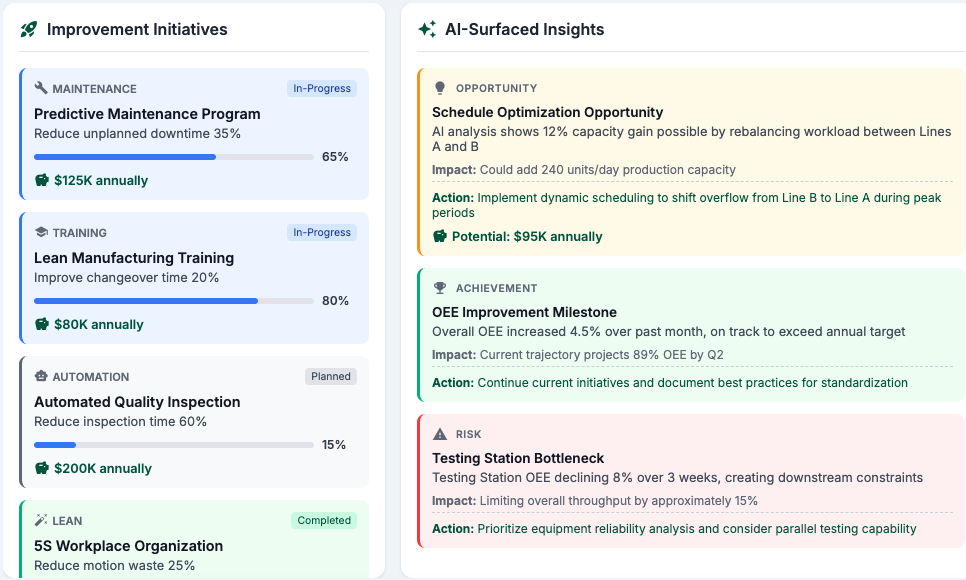
Task: Click the $80K annually savings text
Action: pyautogui.click(x=99, y=325)
